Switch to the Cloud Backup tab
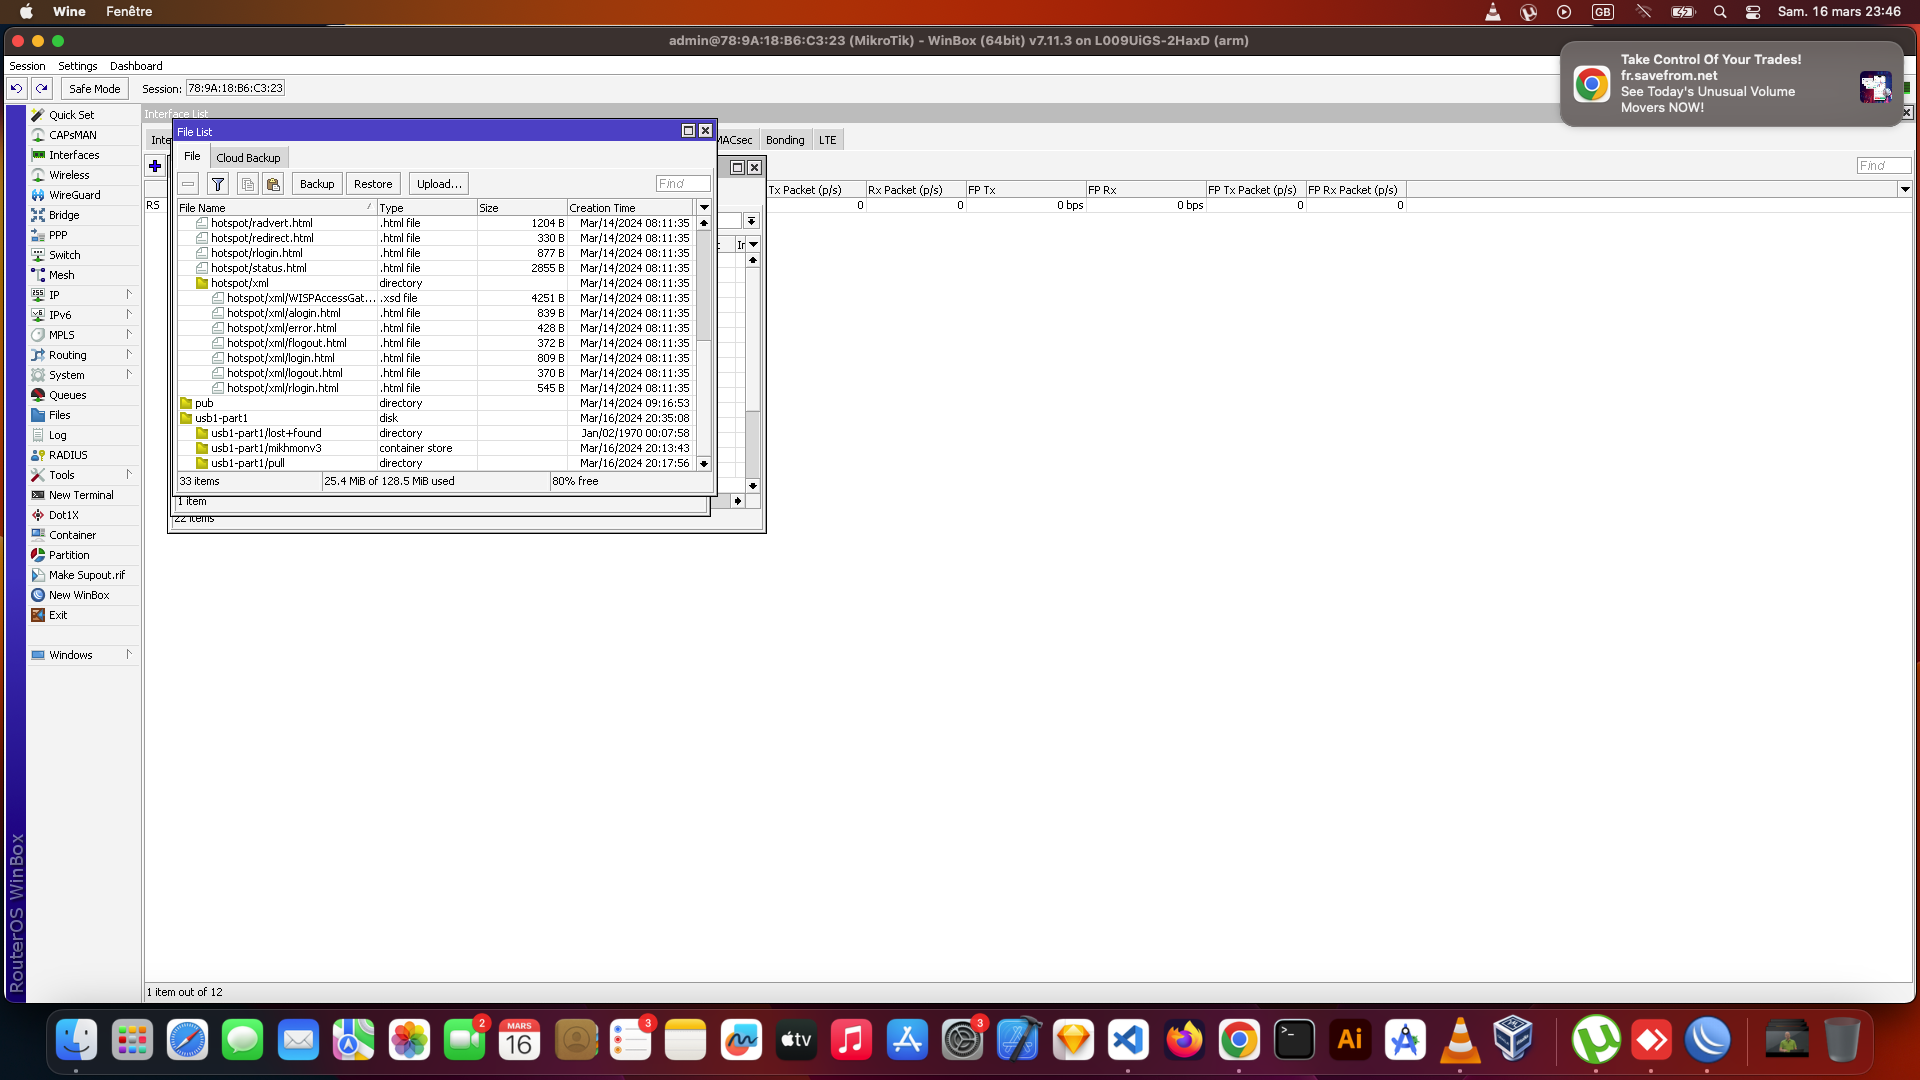Viewport: 1920px width, 1080px height. click(x=248, y=158)
